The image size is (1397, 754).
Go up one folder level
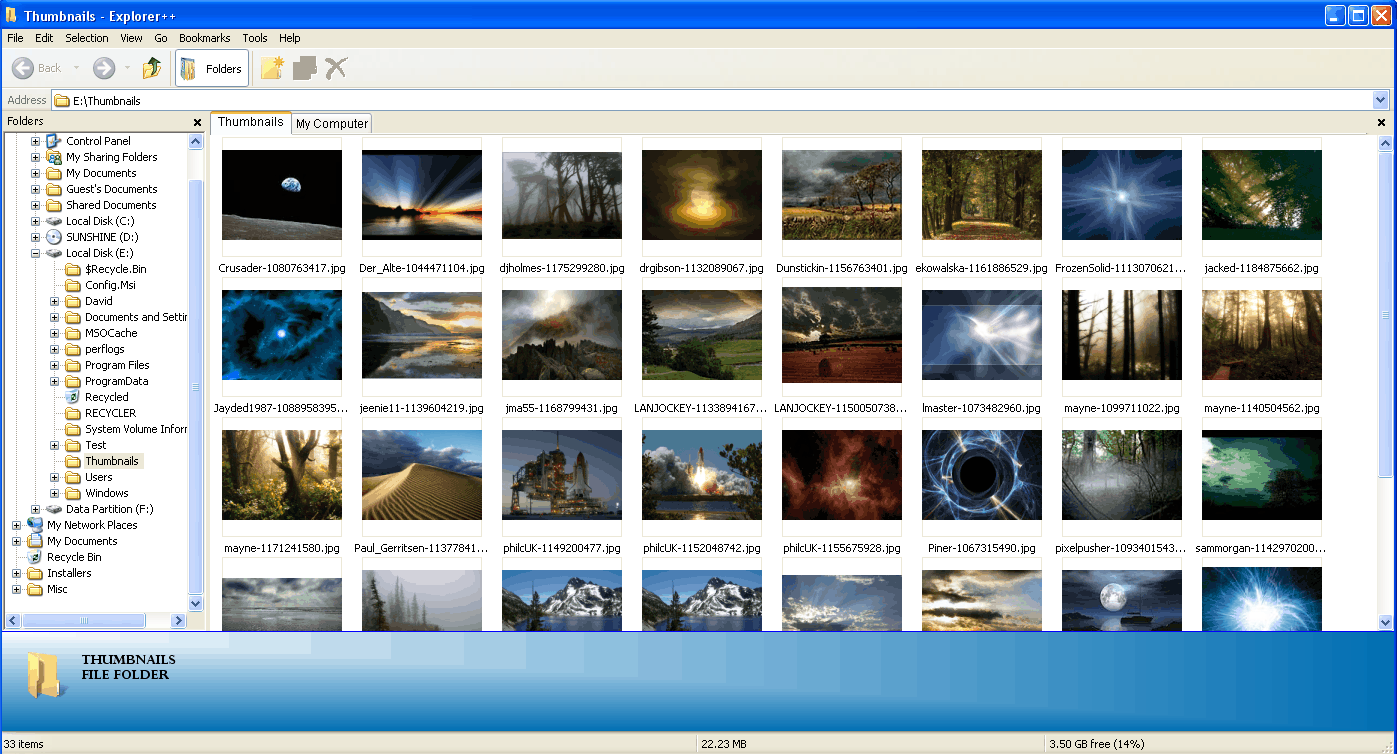coord(152,68)
